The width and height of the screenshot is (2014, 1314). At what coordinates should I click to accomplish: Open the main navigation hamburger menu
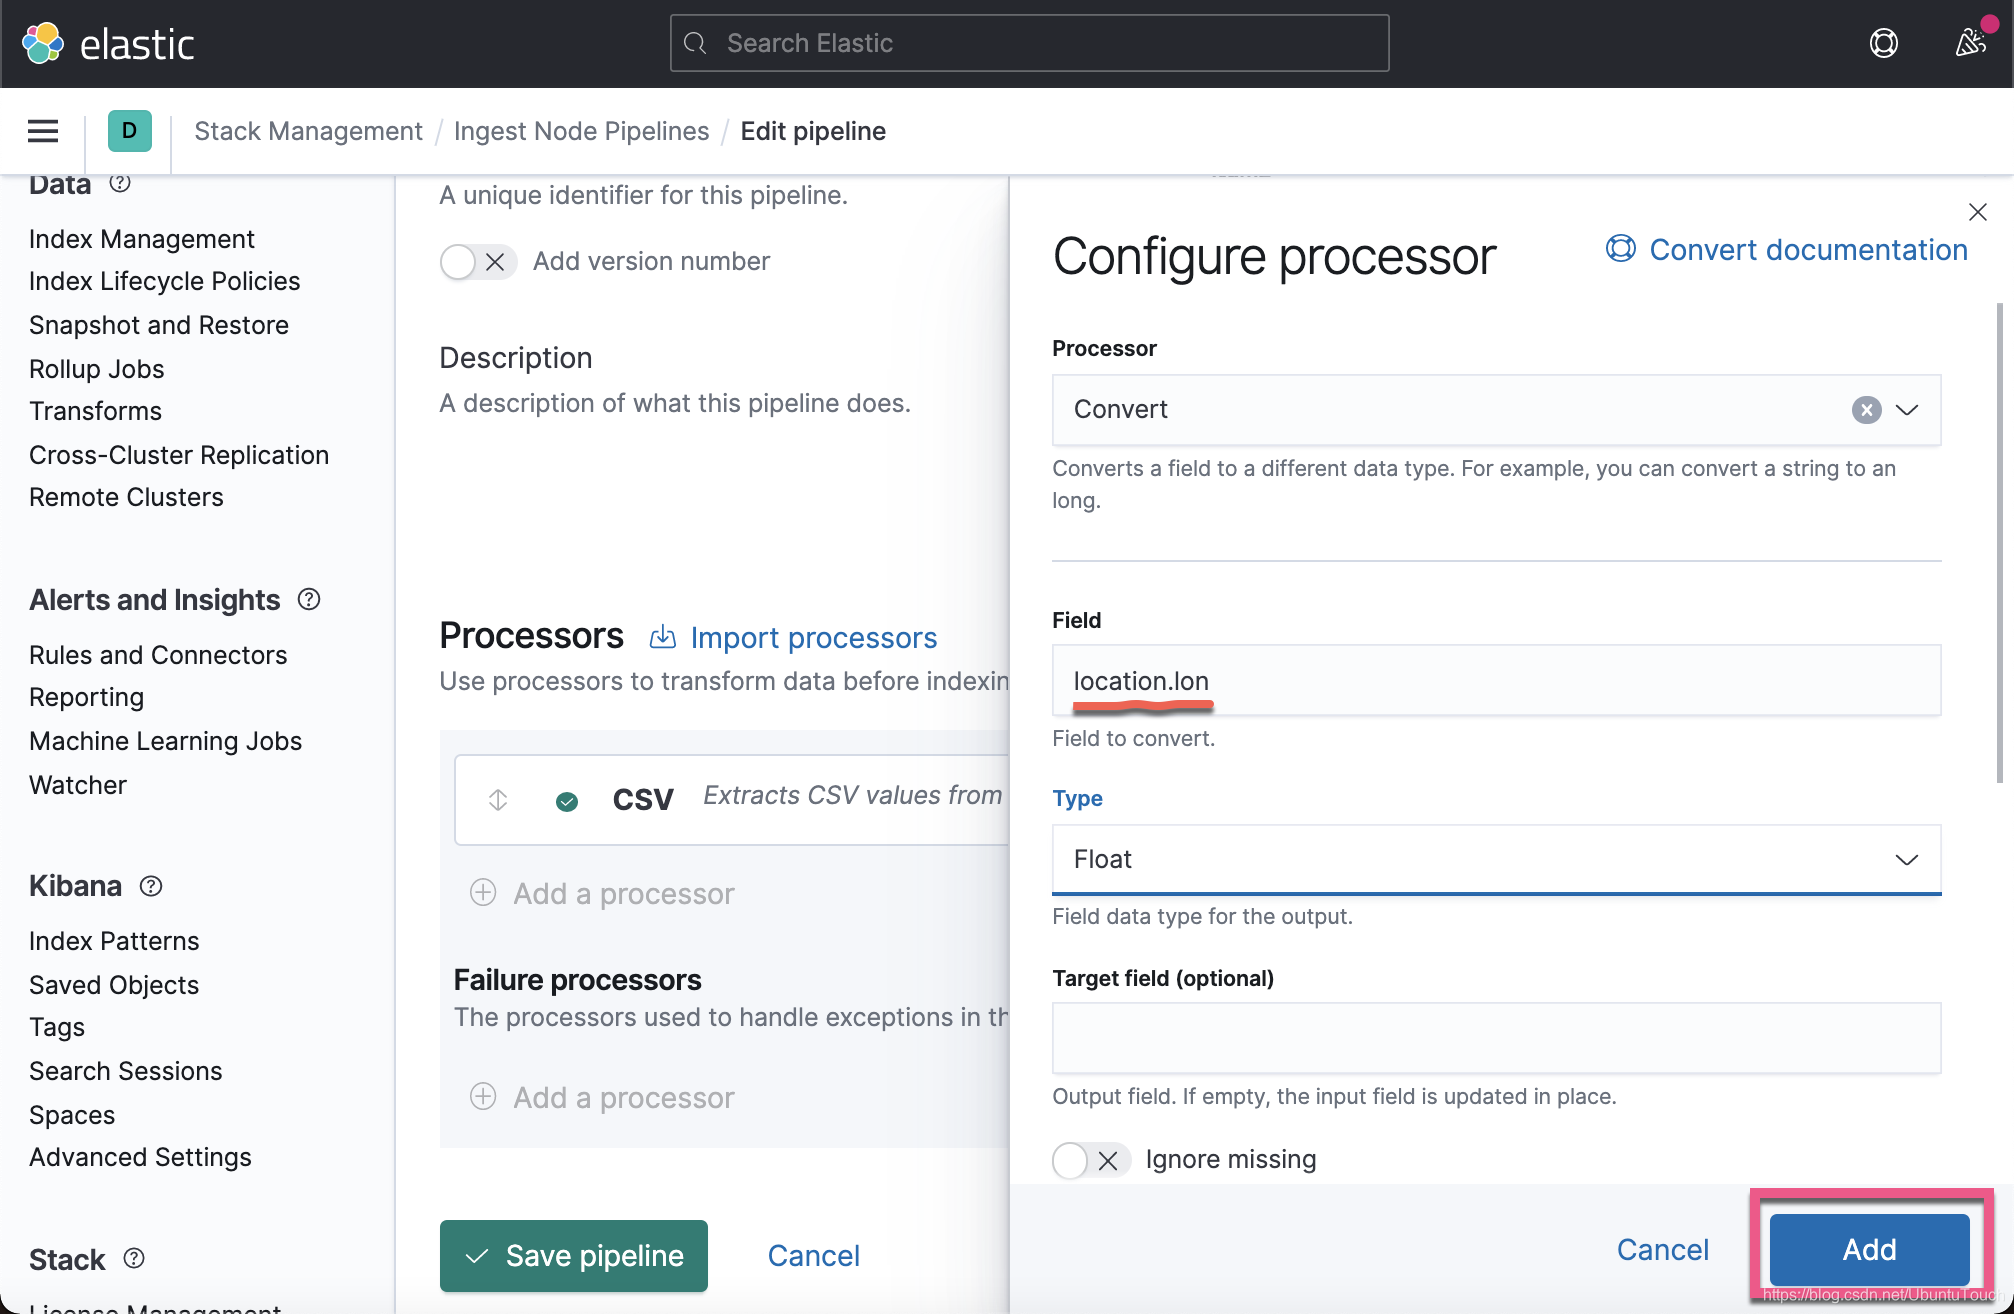coord(42,131)
